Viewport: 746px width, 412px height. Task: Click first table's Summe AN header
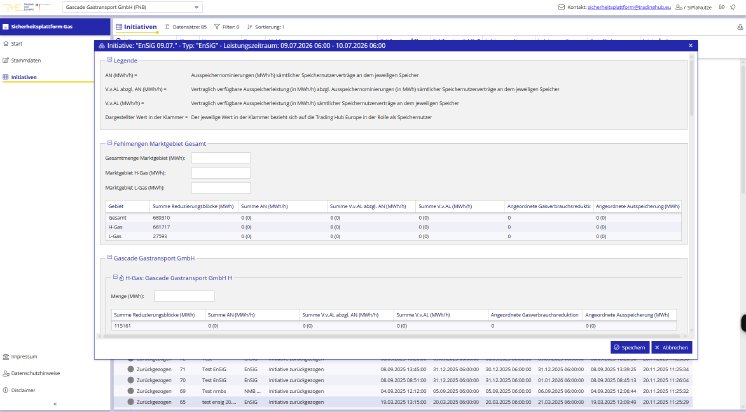(x=282, y=206)
